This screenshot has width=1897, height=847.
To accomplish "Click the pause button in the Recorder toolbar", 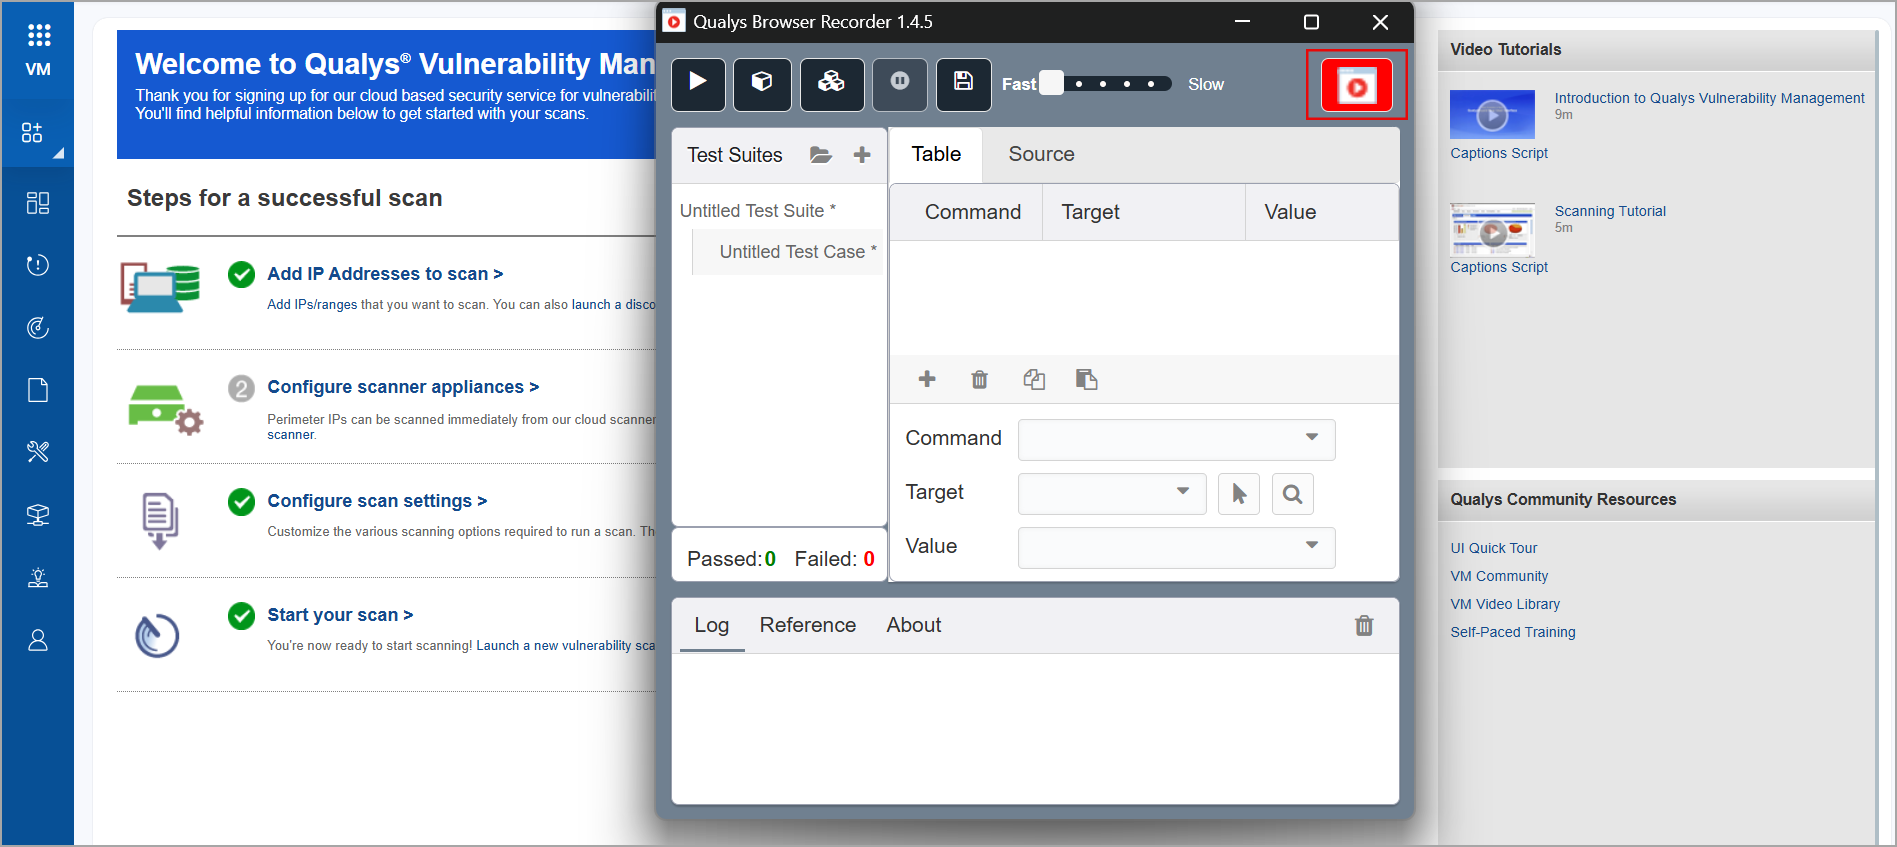I will [899, 84].
